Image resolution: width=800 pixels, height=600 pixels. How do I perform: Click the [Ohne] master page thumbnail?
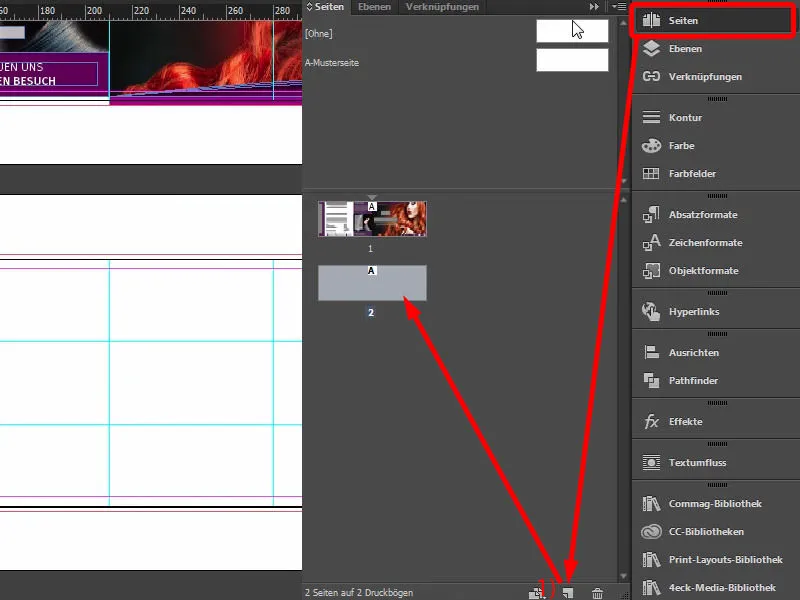click(572, 31)
